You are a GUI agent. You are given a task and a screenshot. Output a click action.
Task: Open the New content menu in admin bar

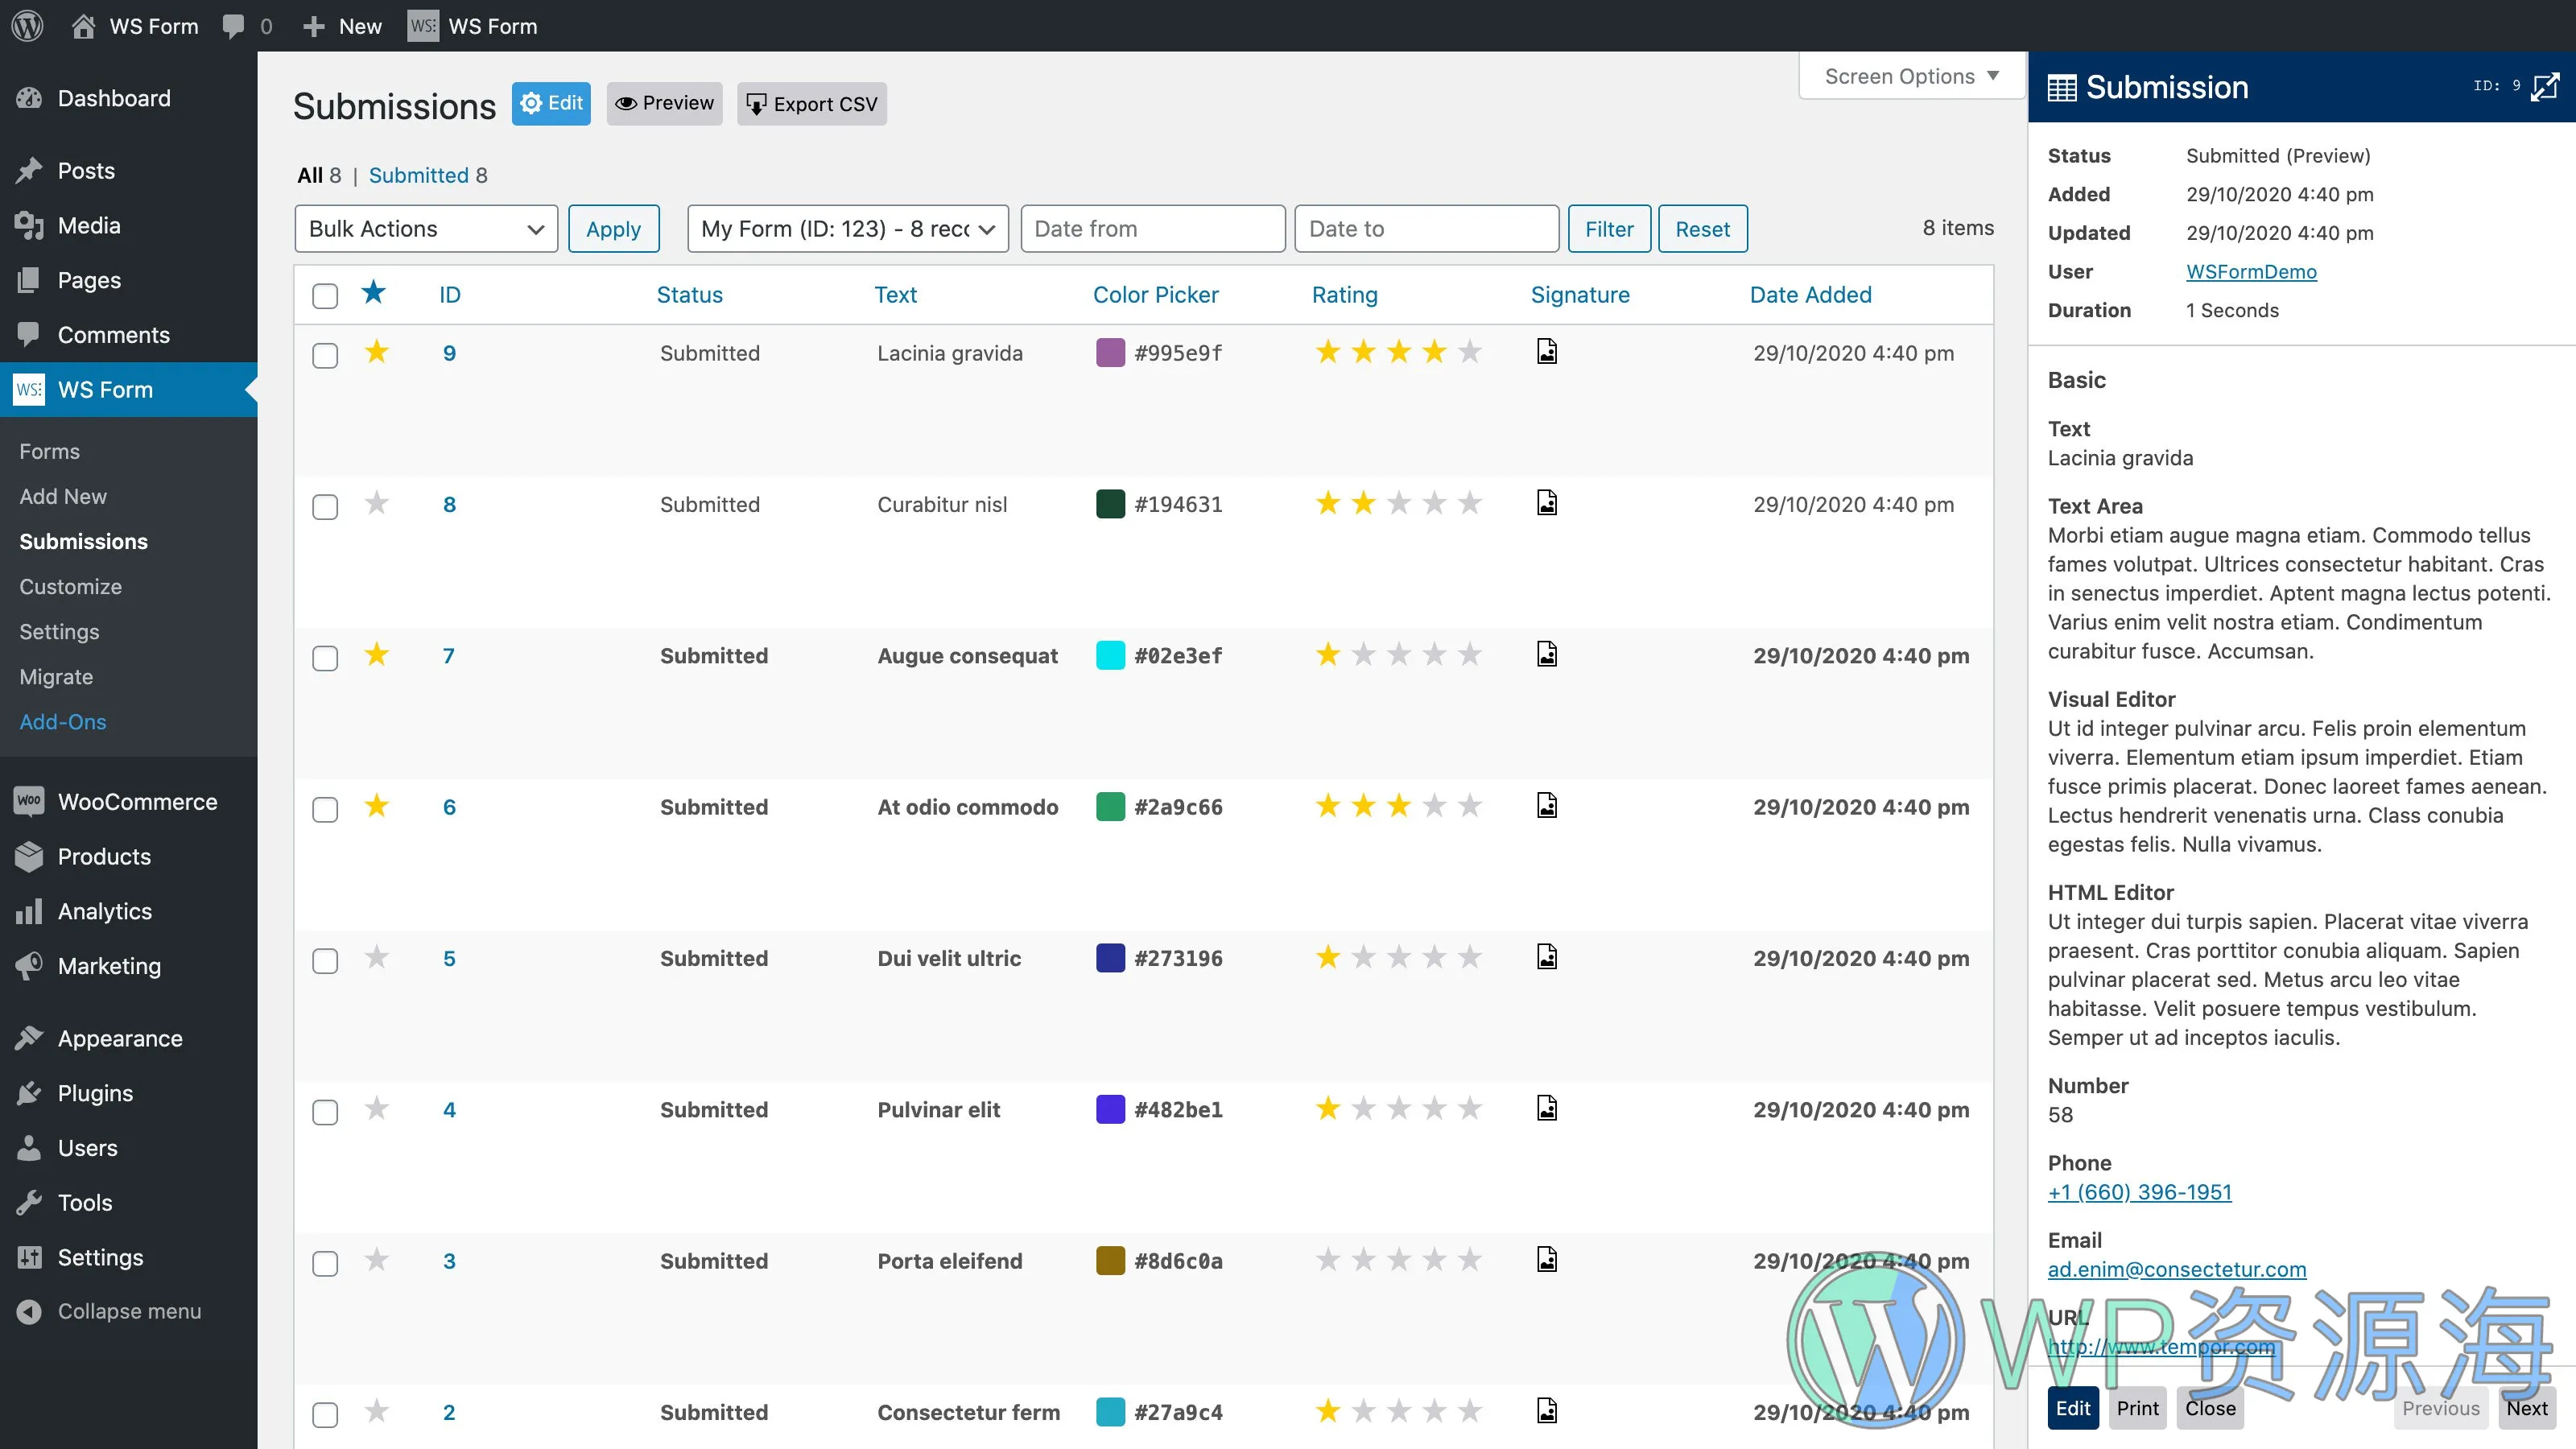[343, 26]
